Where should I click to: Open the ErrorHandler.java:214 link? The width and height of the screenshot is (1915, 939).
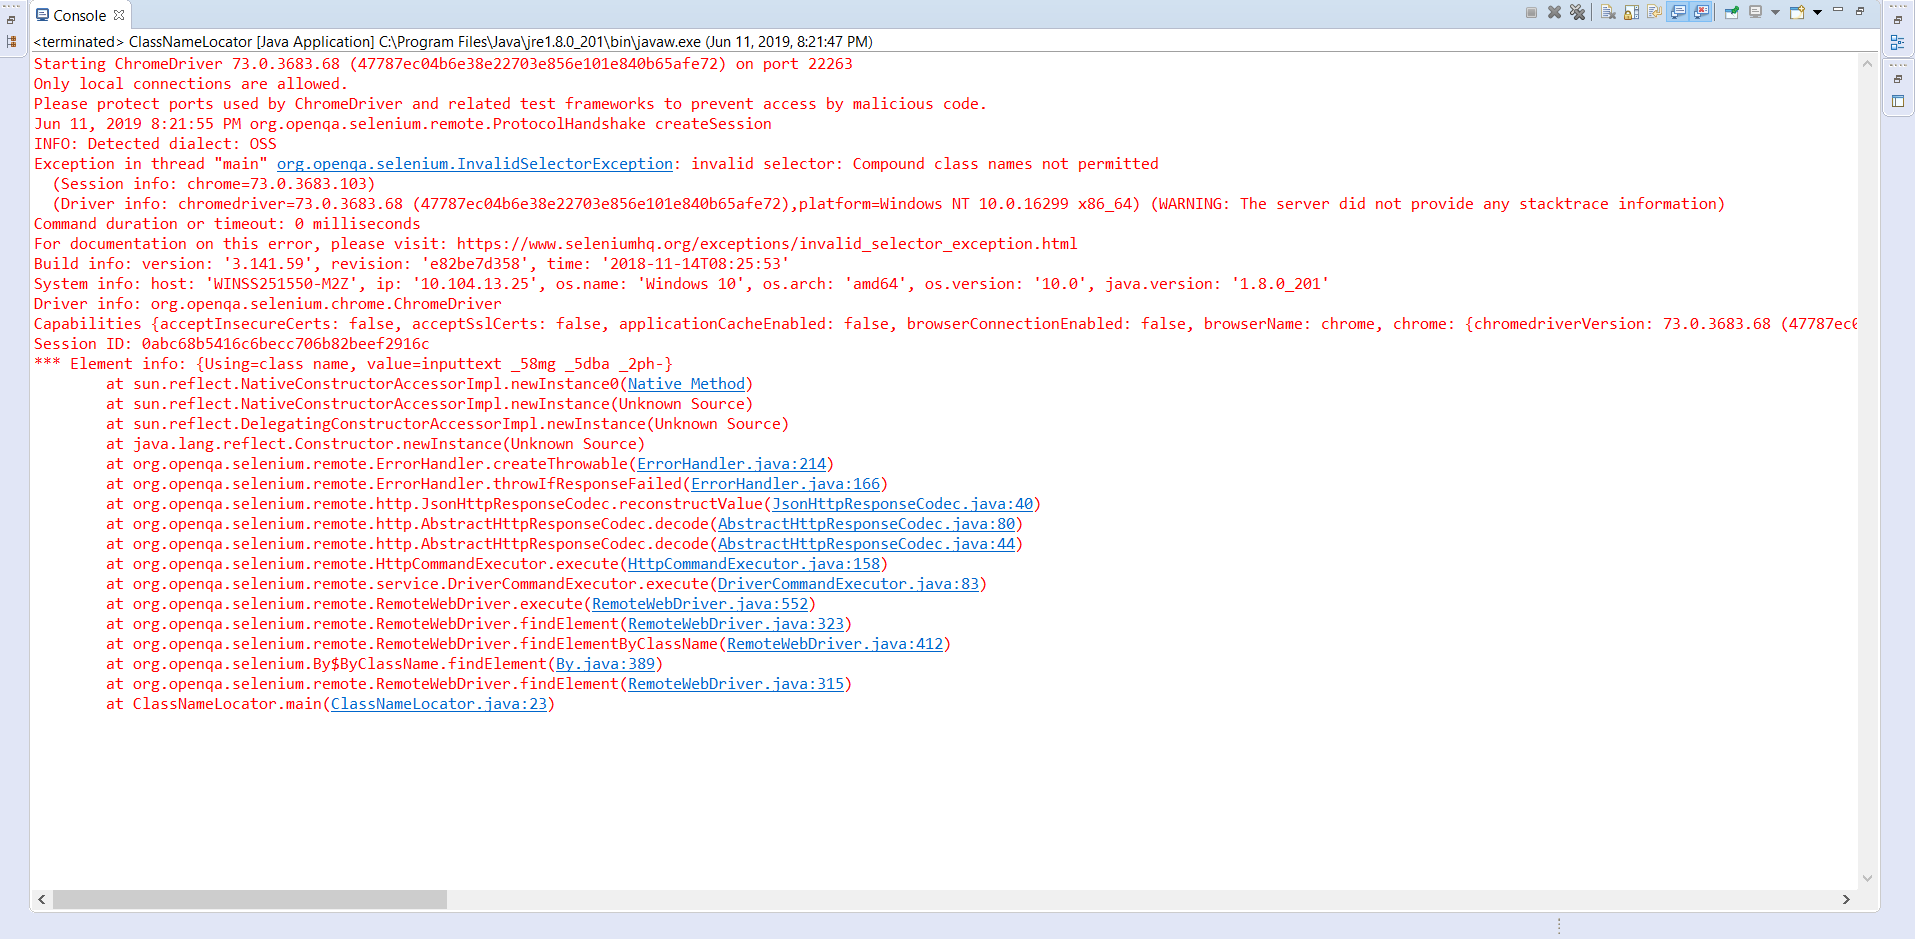(731, 464)
